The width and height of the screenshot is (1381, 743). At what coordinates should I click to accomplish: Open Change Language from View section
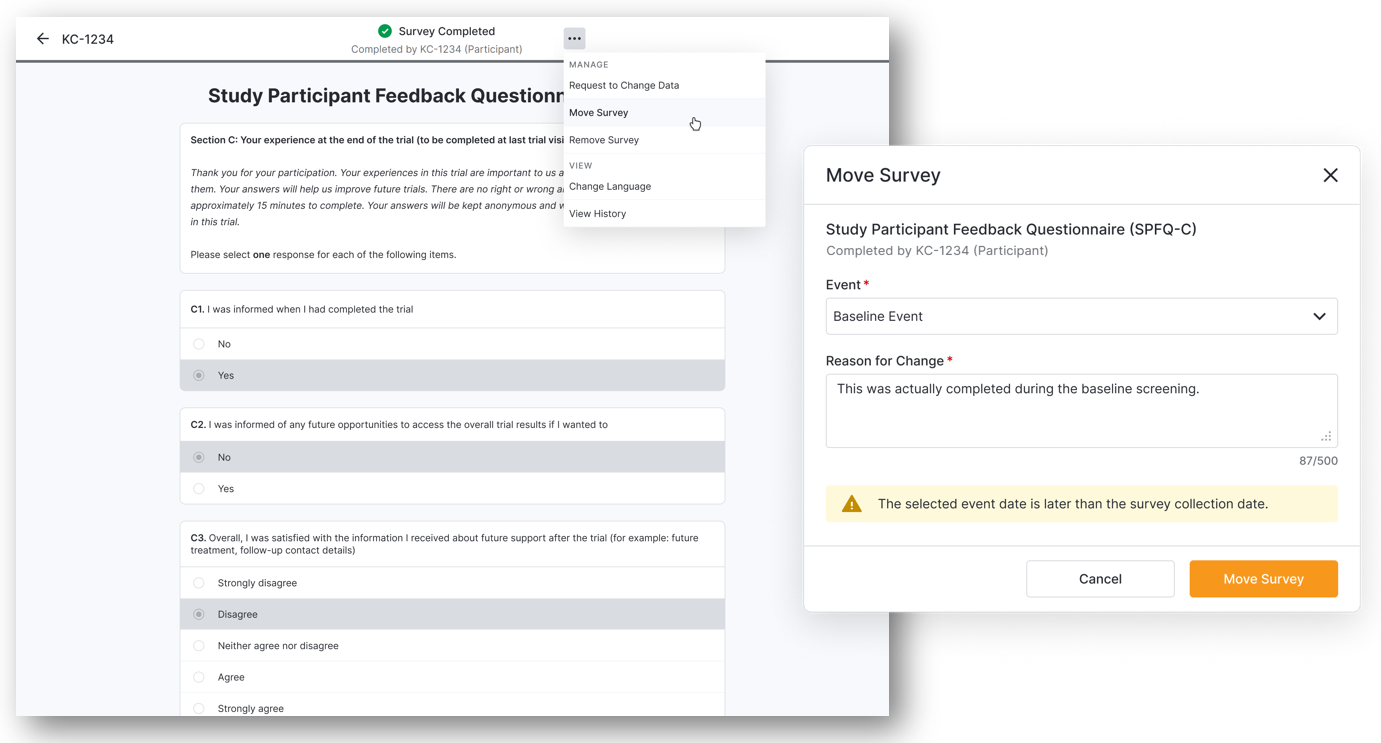pyautogui.click(x=610, y=186)
